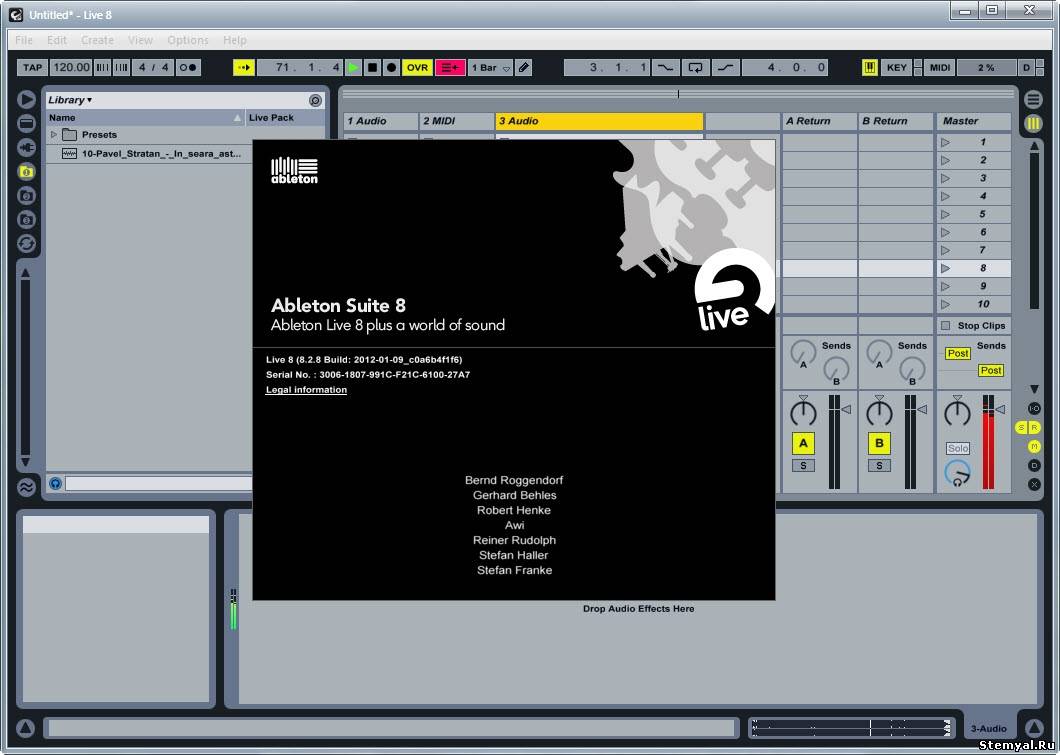This screenshot has height=755, width=1060.
Task: Adjust the blue preview volume knob
Action: pos(957,473)
